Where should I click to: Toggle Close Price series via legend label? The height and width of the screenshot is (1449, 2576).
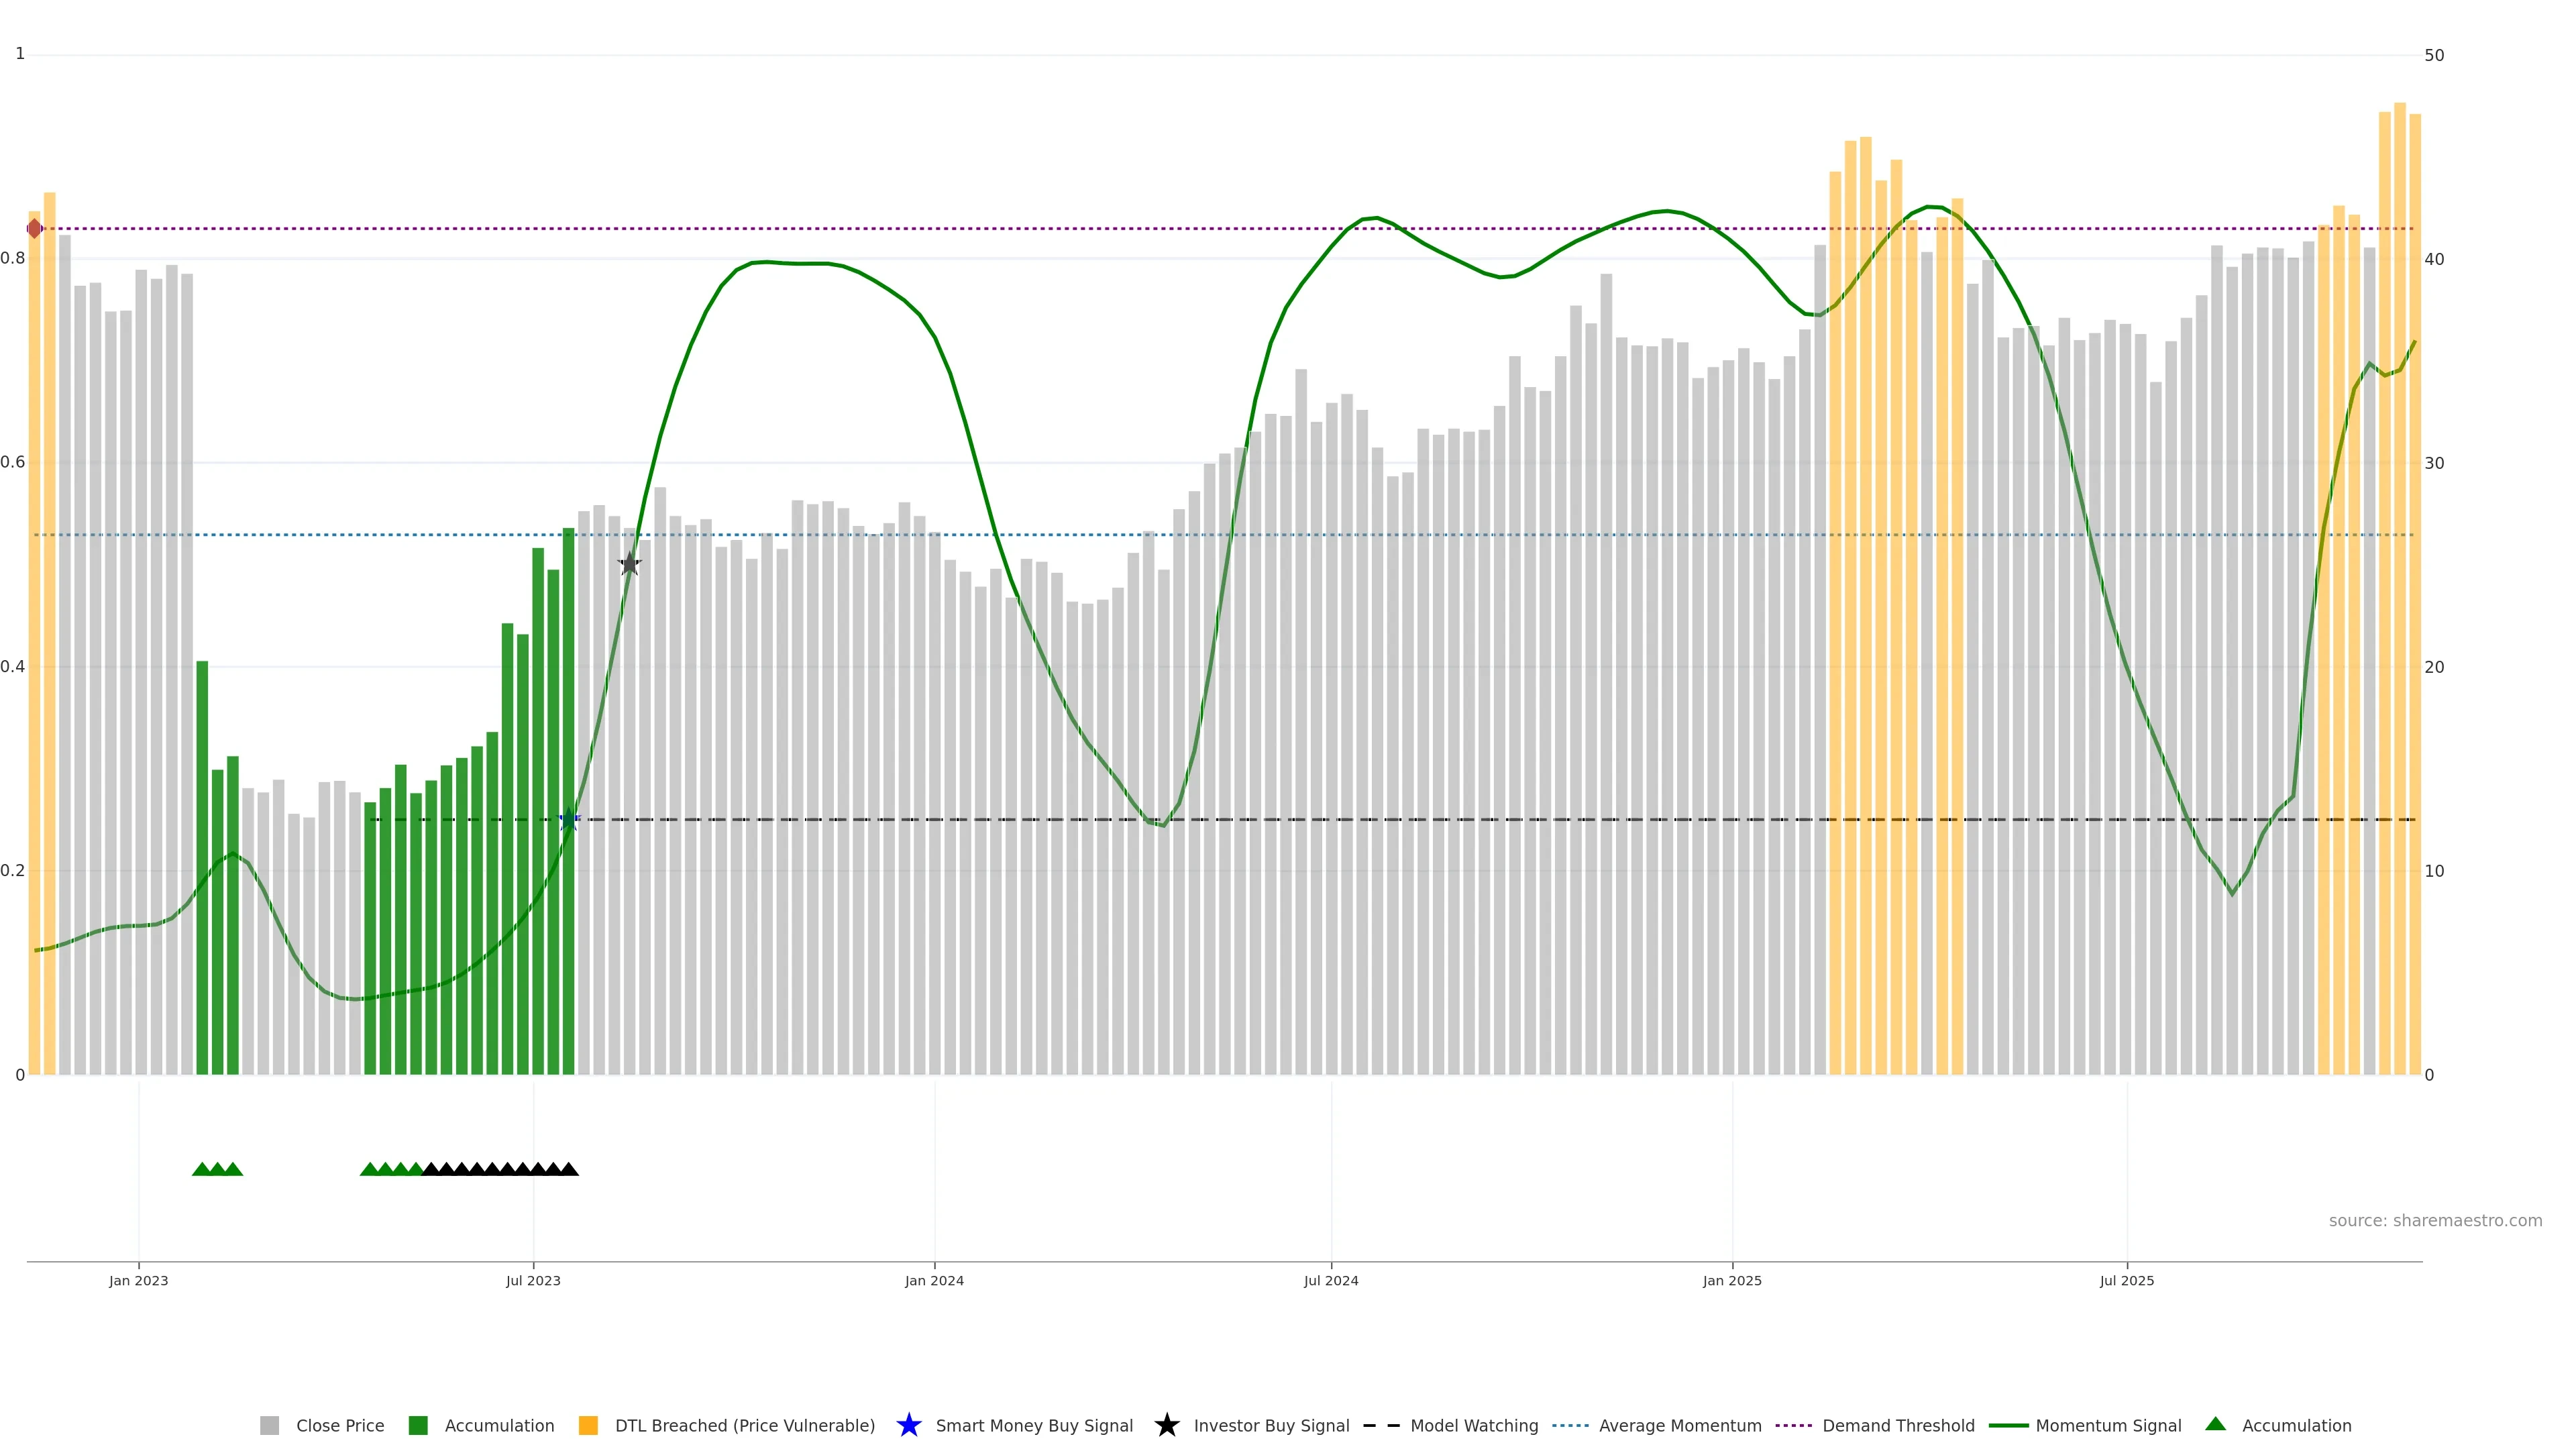click(340, 1425)
